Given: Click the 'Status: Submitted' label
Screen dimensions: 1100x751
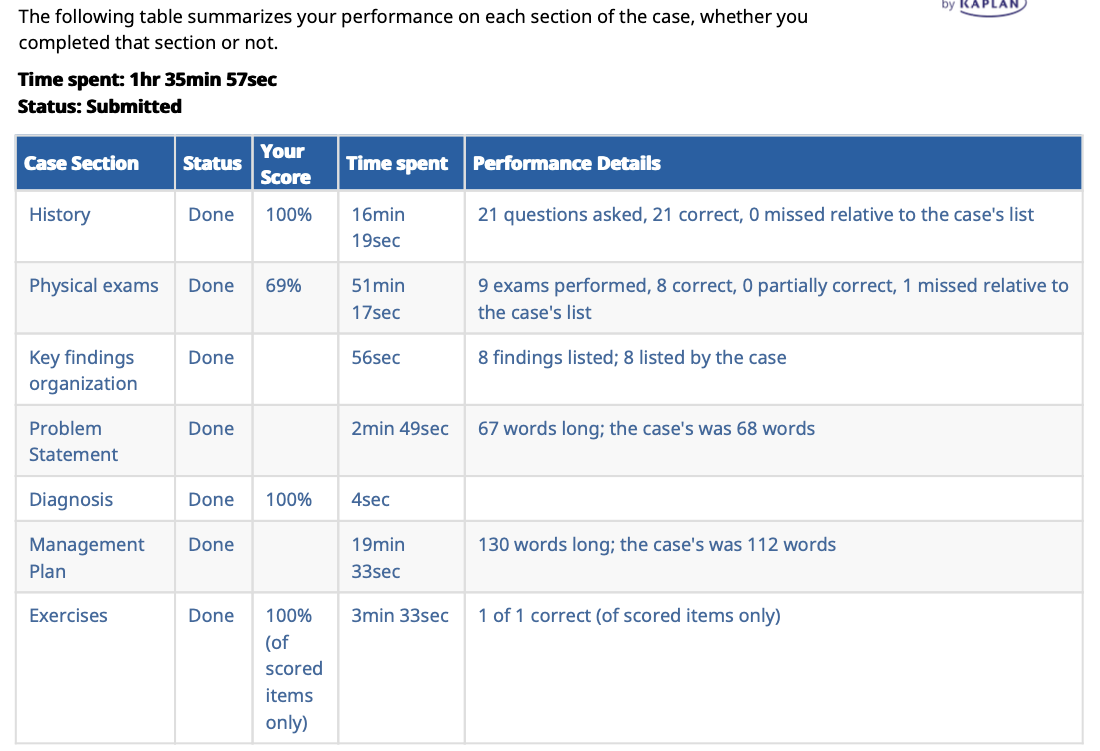Looking at the screenshot, I should click(100, 107).
